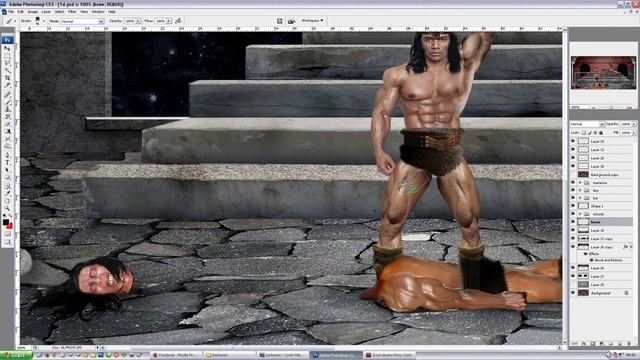This screenshot has width=640, height=360.
Task: Hide the schody layer group
Action: coord(573,213)
